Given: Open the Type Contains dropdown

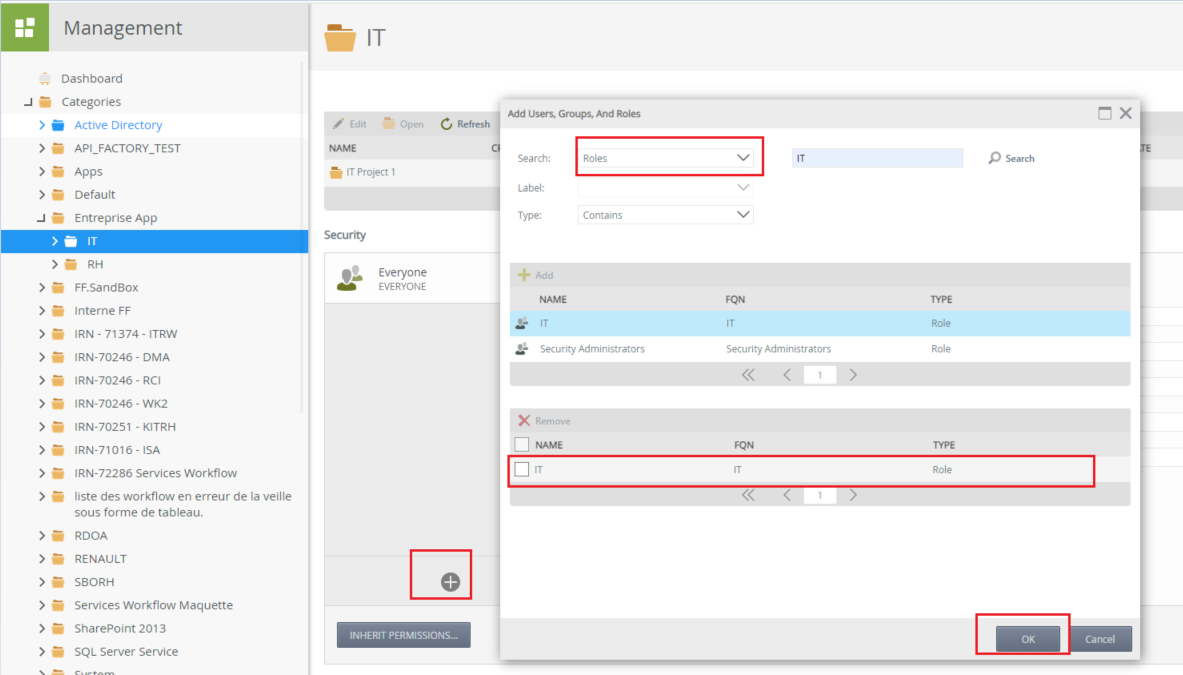Looking at the screenshot, I should coord(742,215).
